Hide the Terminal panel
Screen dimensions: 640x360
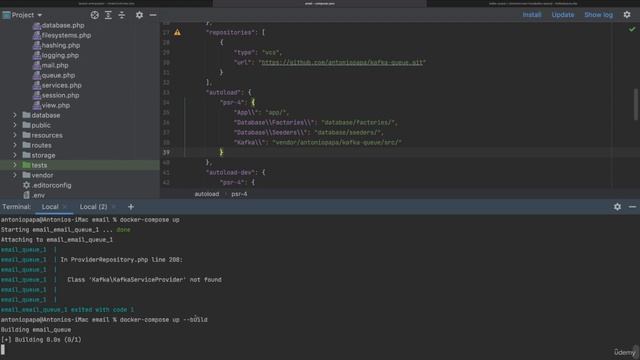pos(632,207)
